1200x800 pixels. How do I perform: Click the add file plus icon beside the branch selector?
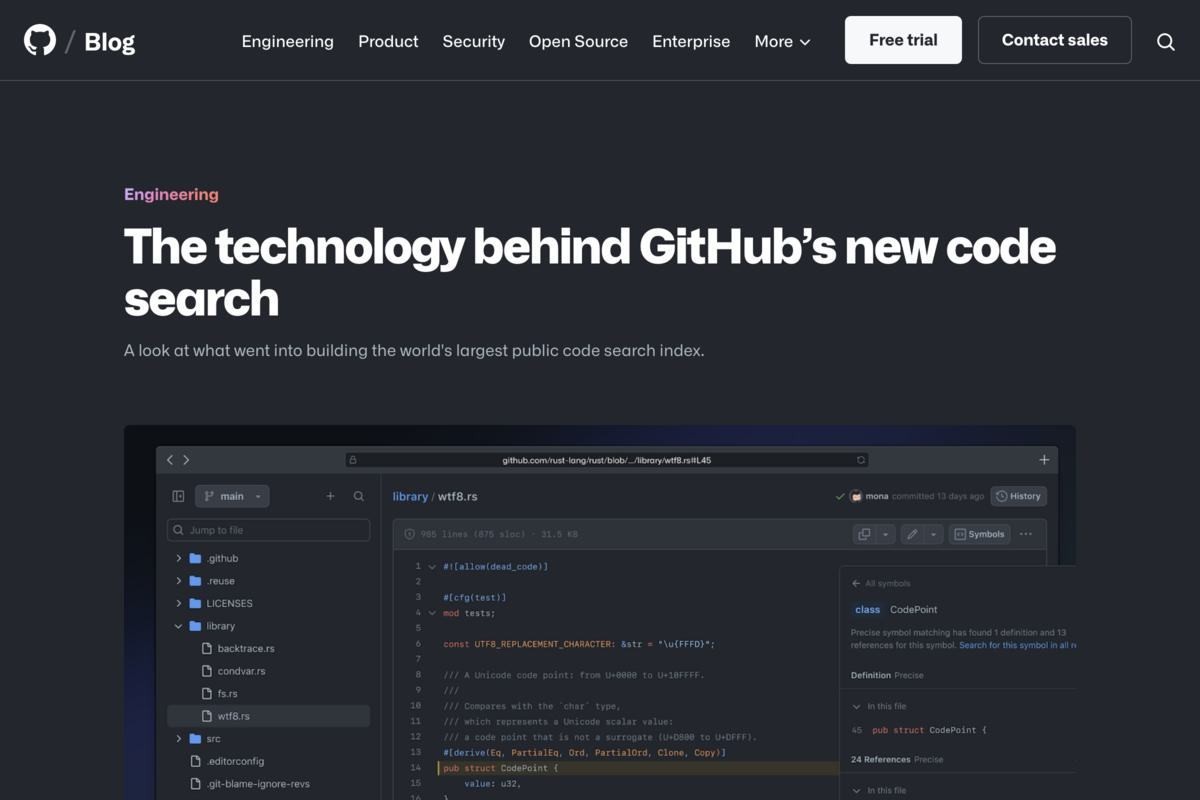(x=330, y=496)
